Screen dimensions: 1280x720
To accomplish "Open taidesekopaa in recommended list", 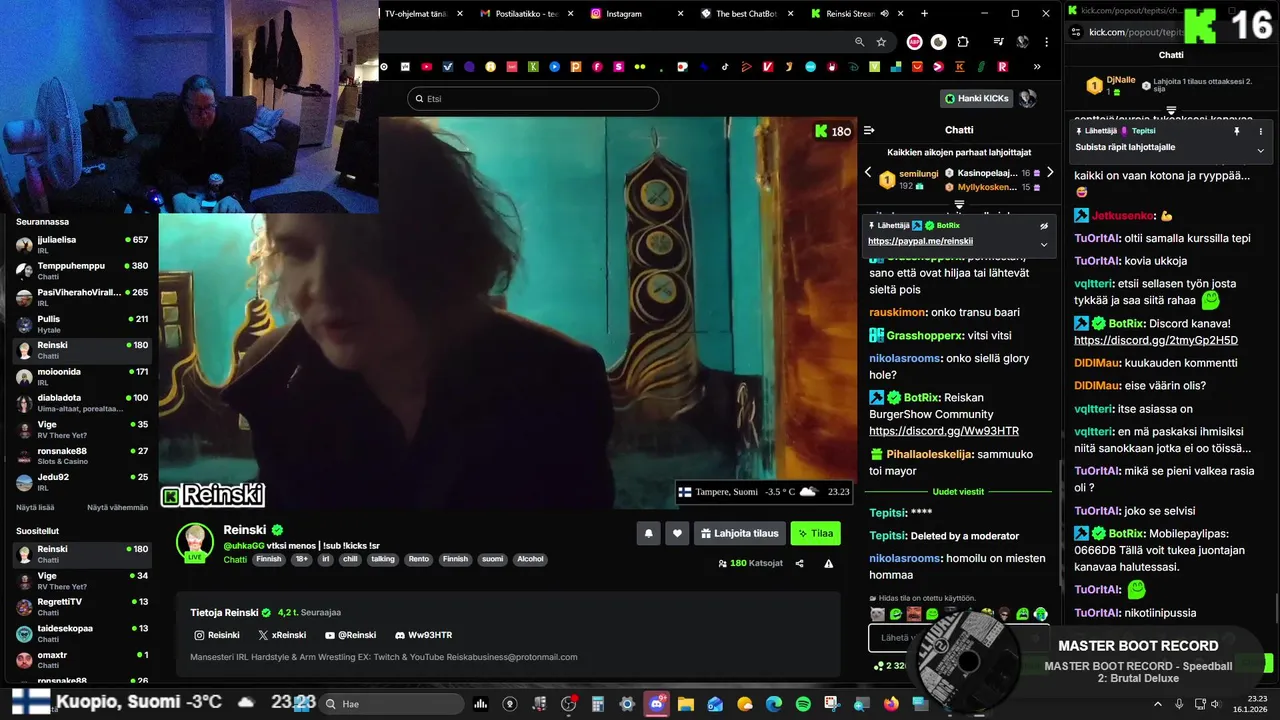I will (x=82, y=633).
